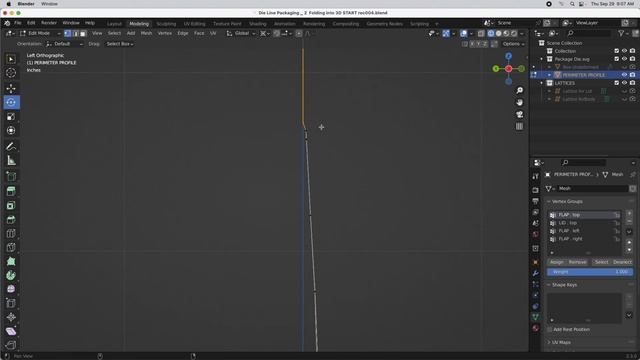Image resolution: width=640 pixels, height=360 pixels.
Task: Select the Transform tool
Action: 11,131
